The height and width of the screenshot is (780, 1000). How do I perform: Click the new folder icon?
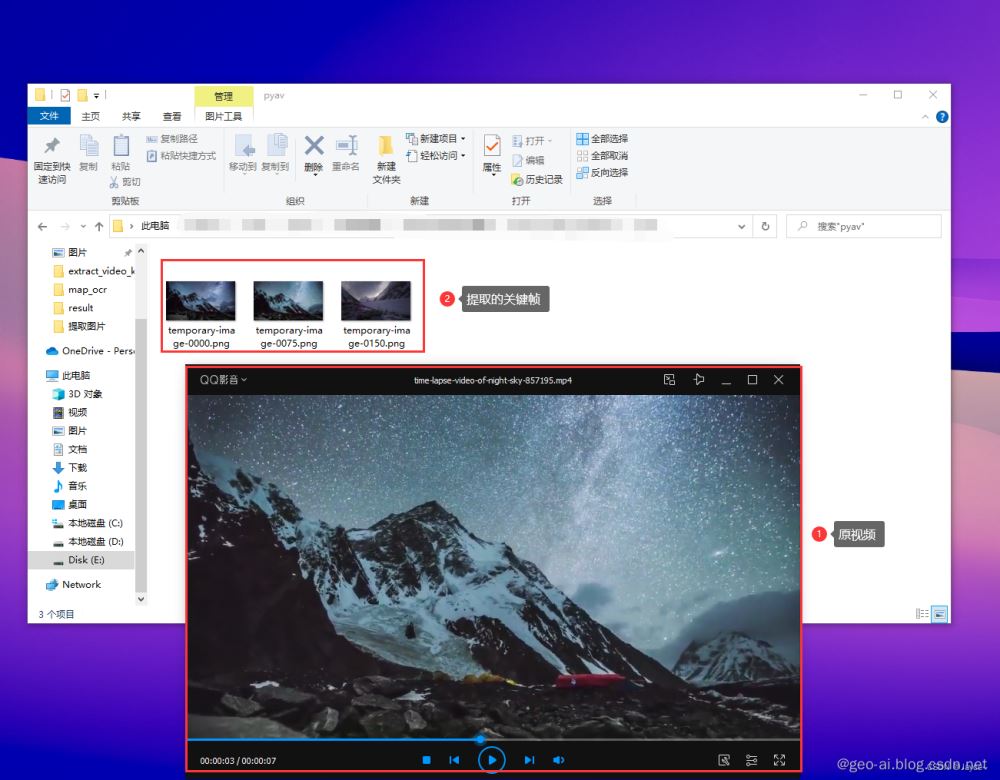click(x=385, y=146)
